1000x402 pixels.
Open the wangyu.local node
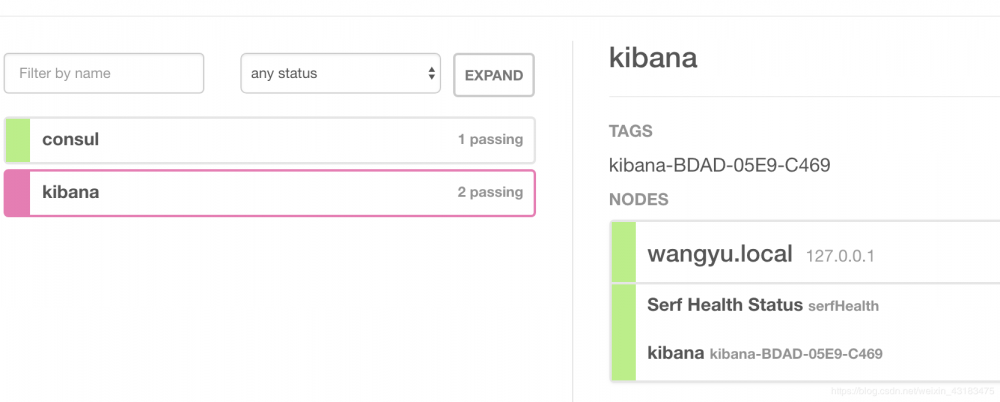[x=720, y=254]
